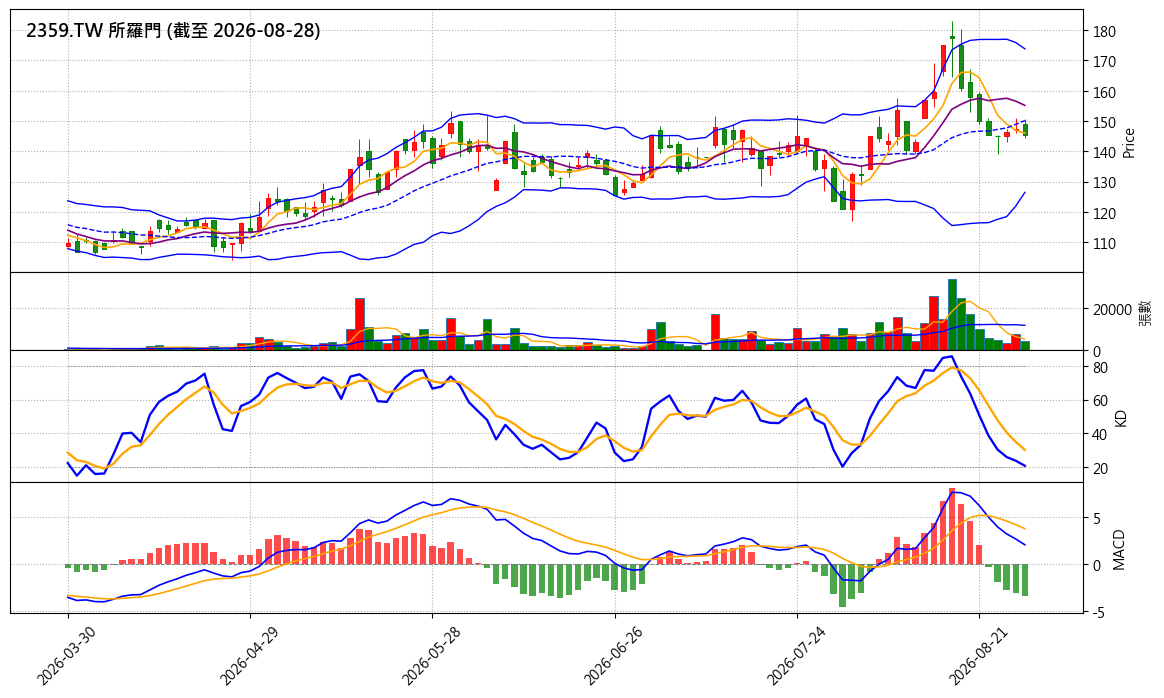Click the -5 tick on MACD axis
Image resolution: width=1164 pixels, height=698 pixels.
coord(1098,613)
